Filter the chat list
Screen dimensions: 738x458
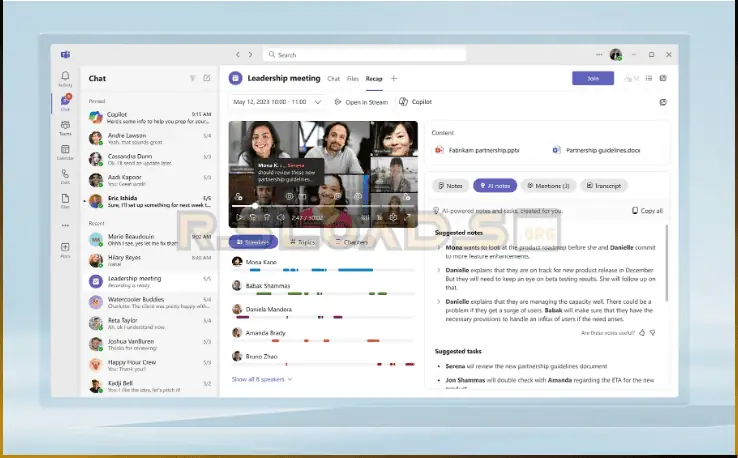tap(193, 78)
